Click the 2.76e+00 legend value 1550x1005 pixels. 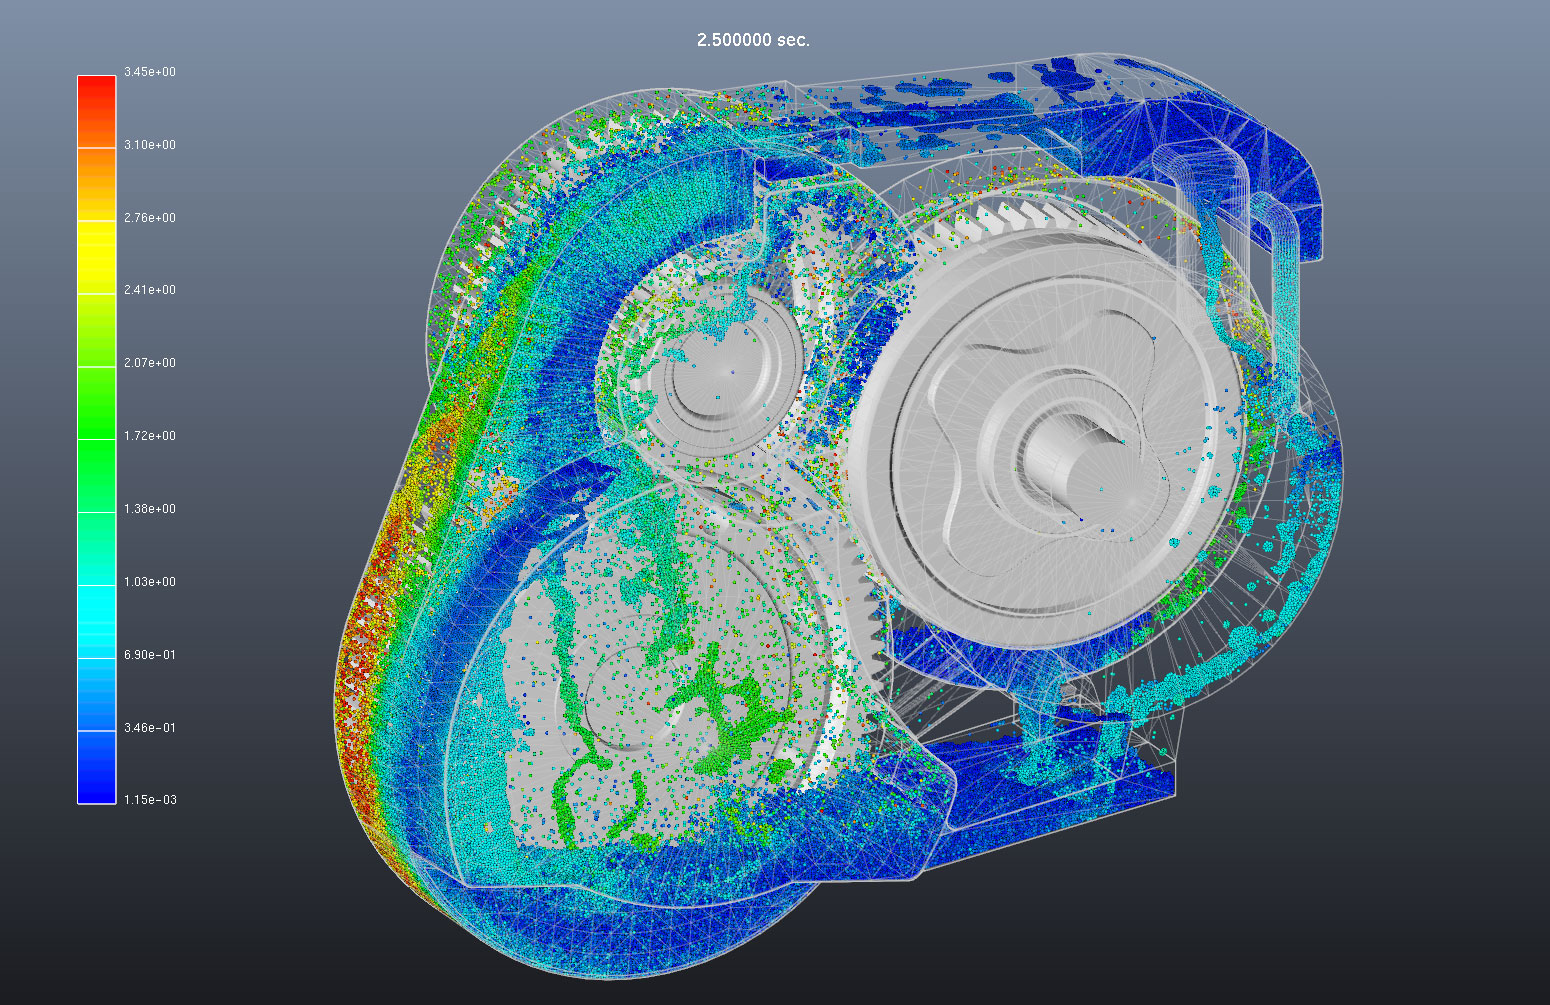pos(150,218)
